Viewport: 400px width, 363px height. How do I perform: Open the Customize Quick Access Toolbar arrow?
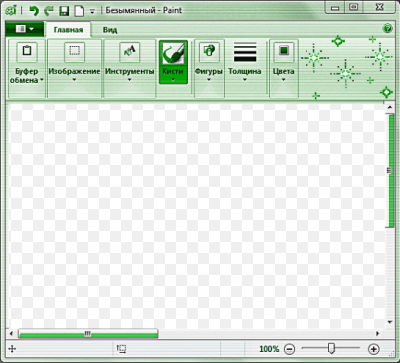pos(92,11)
